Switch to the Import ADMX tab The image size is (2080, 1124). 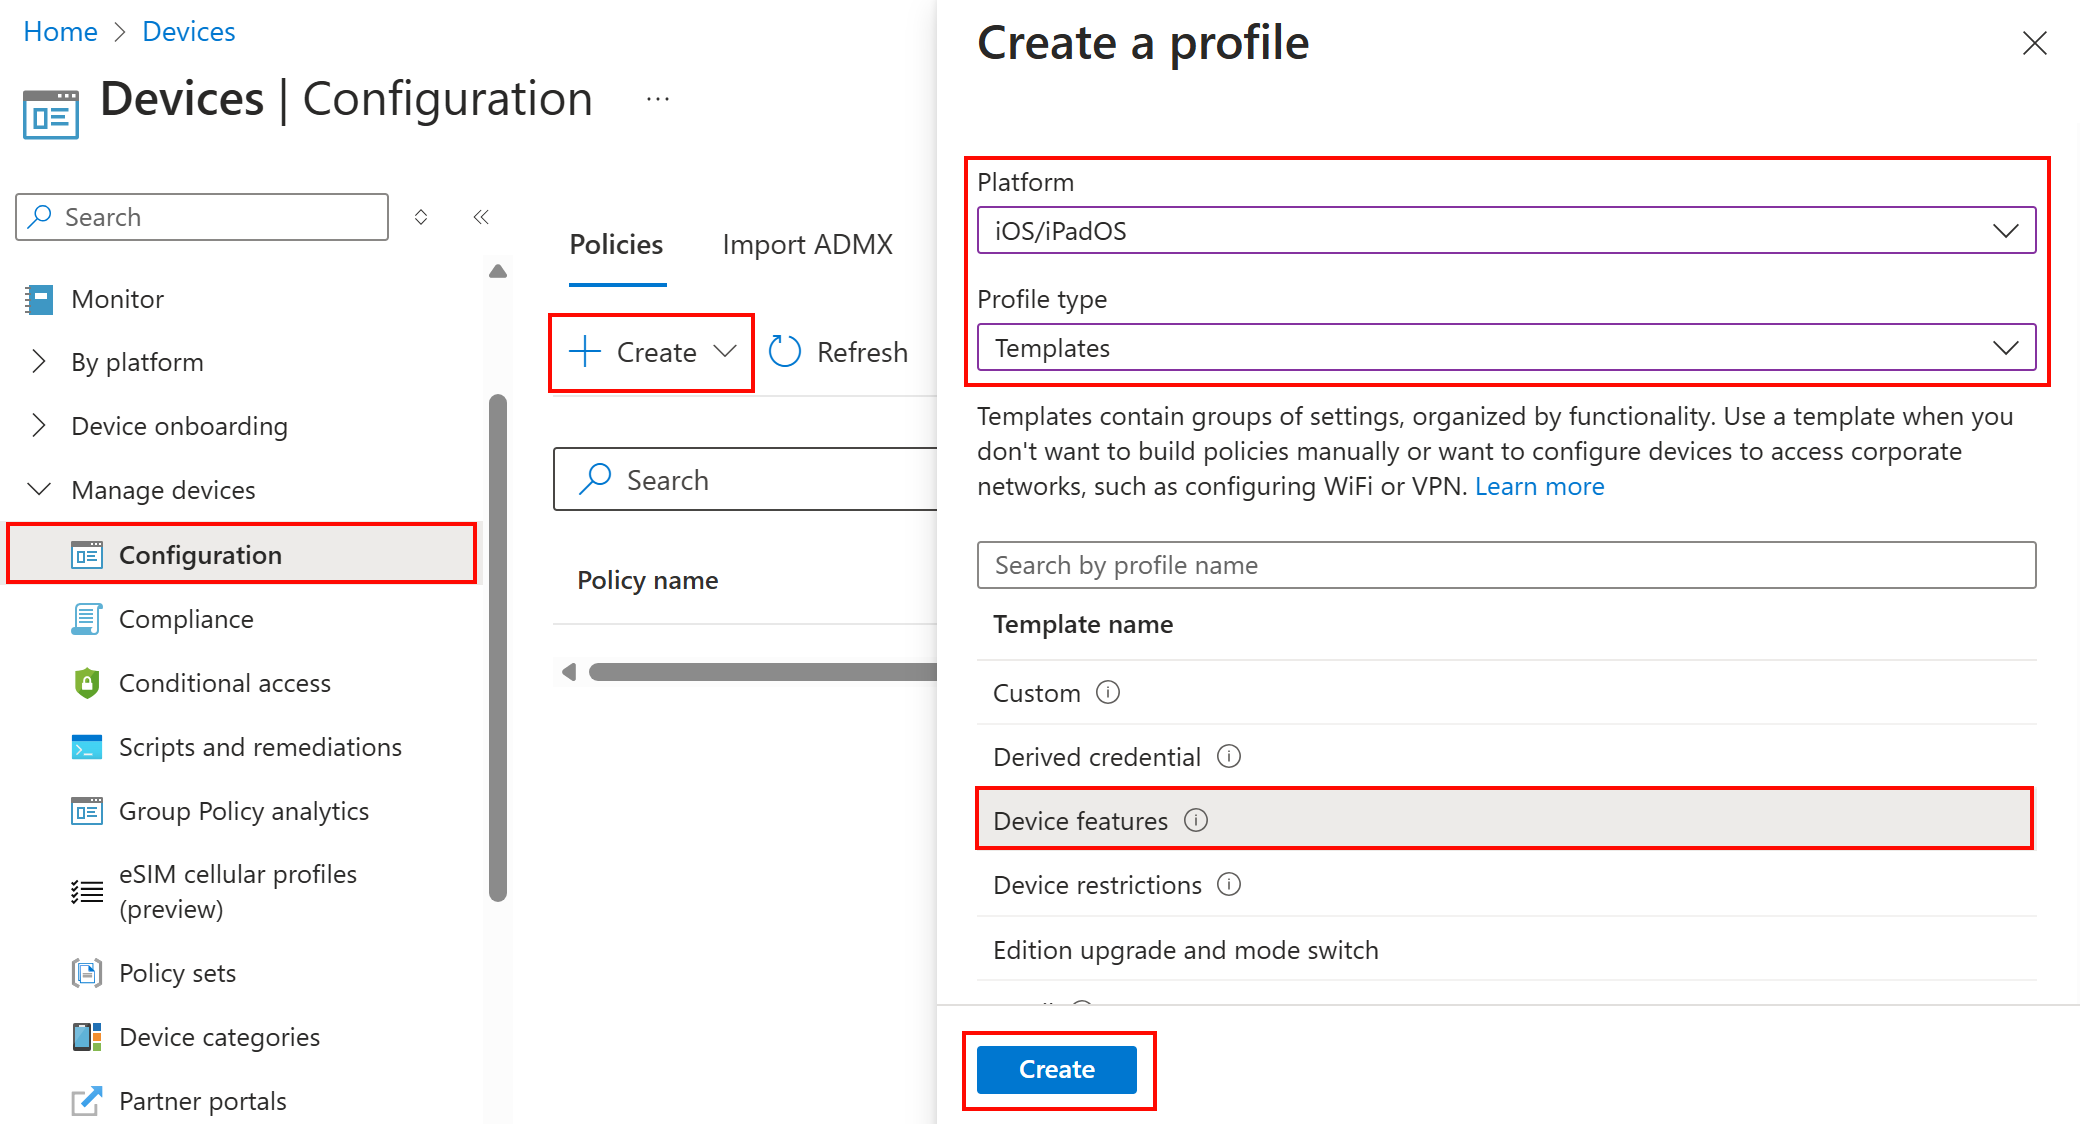807,245
